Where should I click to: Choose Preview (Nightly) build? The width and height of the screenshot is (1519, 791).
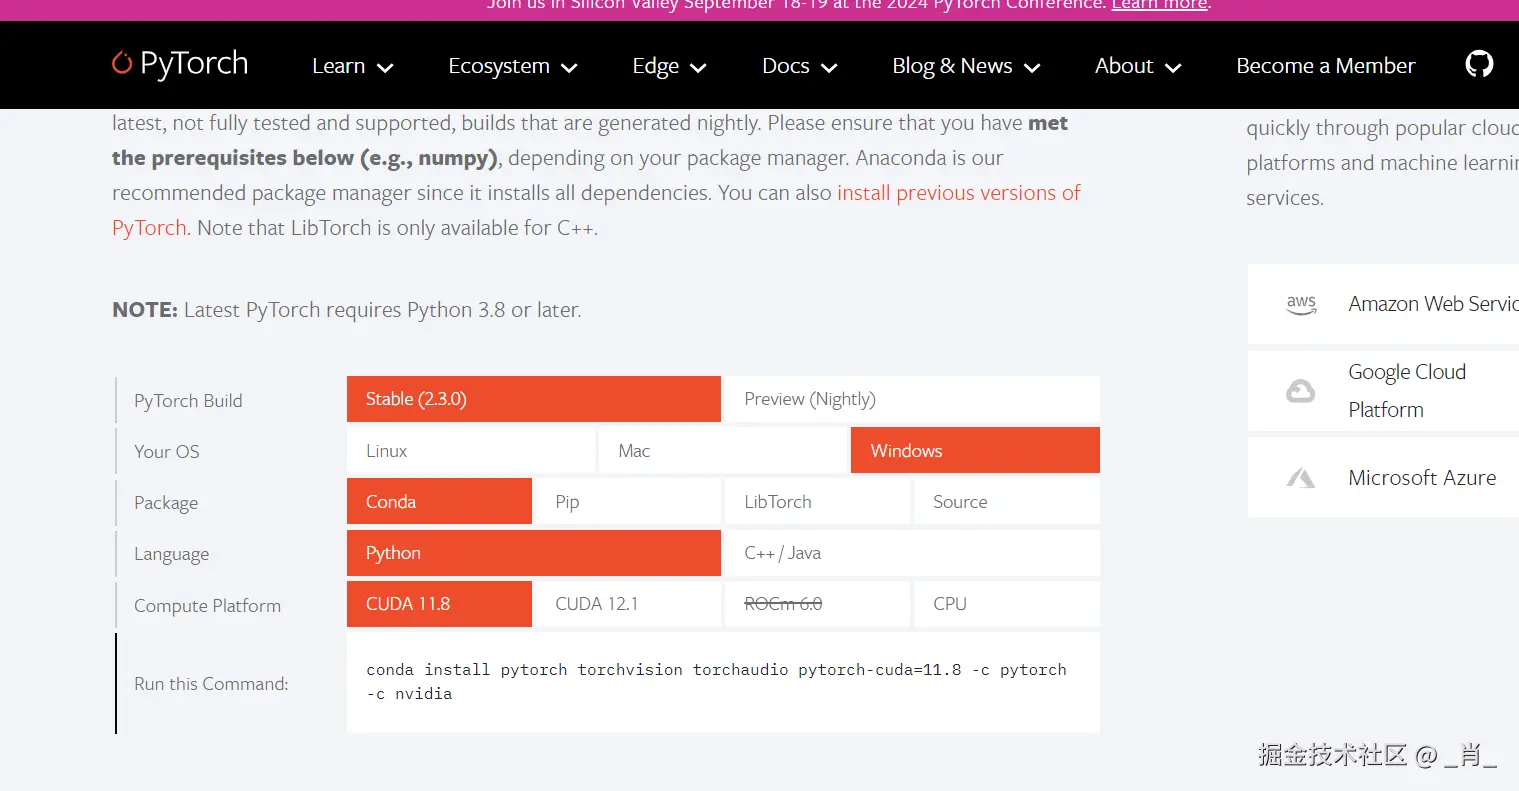coord(910,399)
